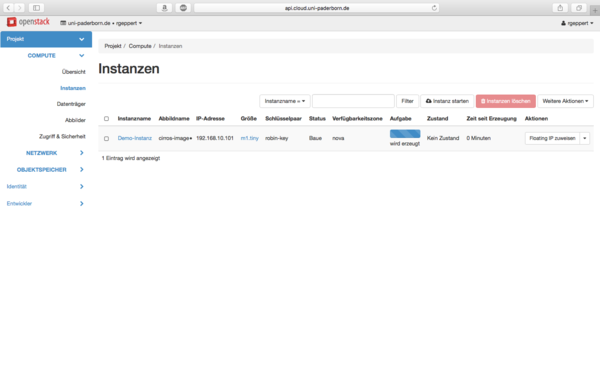
Task: Go back with browser back arrow
Action: [x=8, y=8]
